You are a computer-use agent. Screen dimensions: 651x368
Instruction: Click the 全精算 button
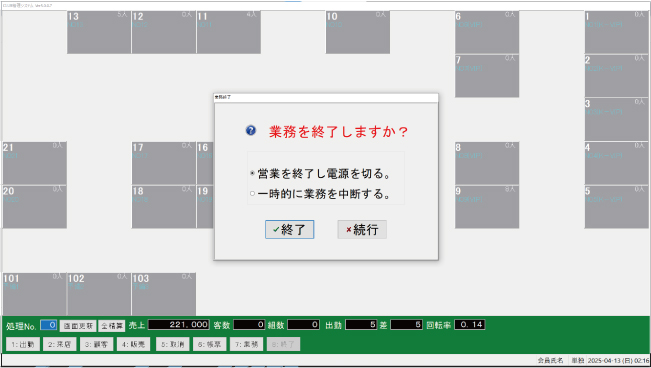[112, 326]
